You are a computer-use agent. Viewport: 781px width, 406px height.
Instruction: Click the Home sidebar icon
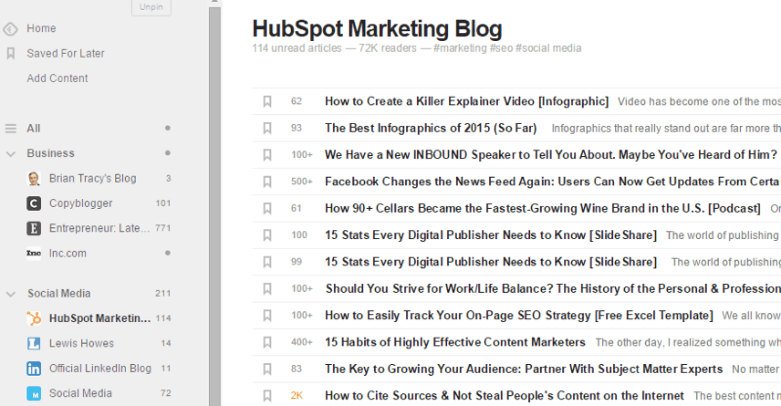[x=10, y=29]
